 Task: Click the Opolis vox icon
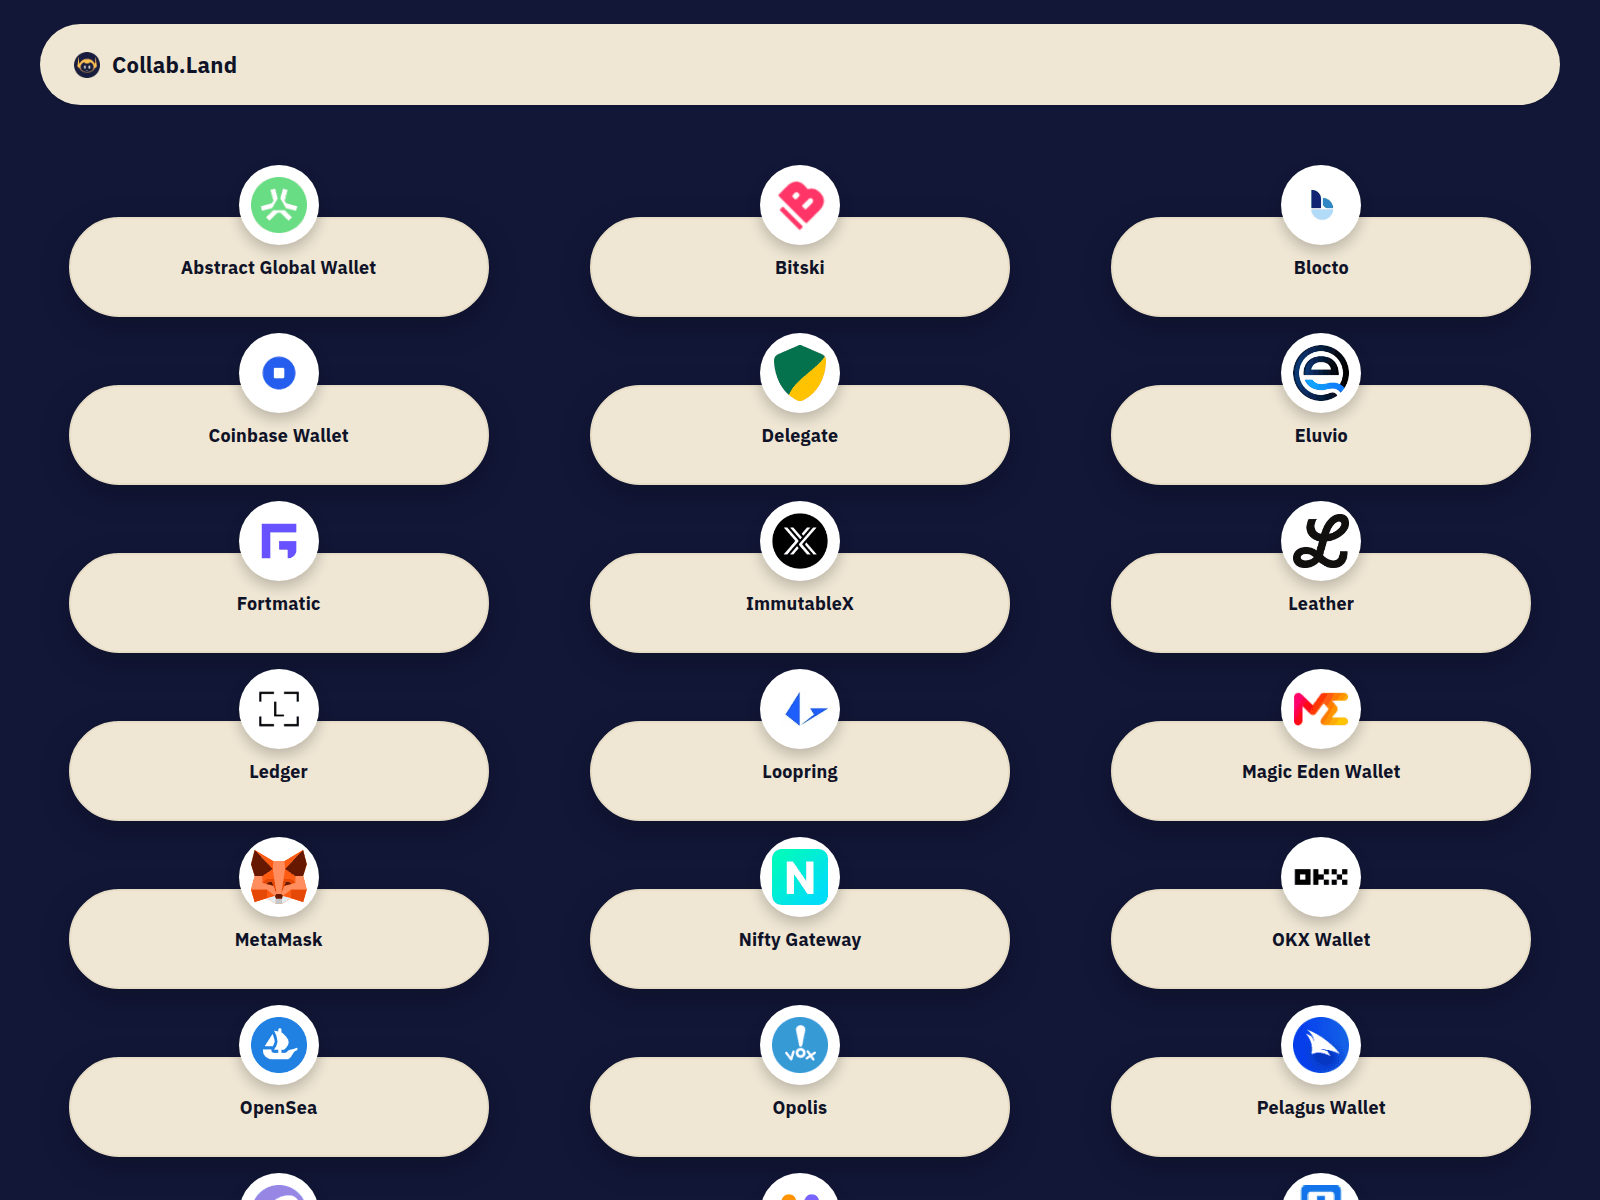point(800,1045)
